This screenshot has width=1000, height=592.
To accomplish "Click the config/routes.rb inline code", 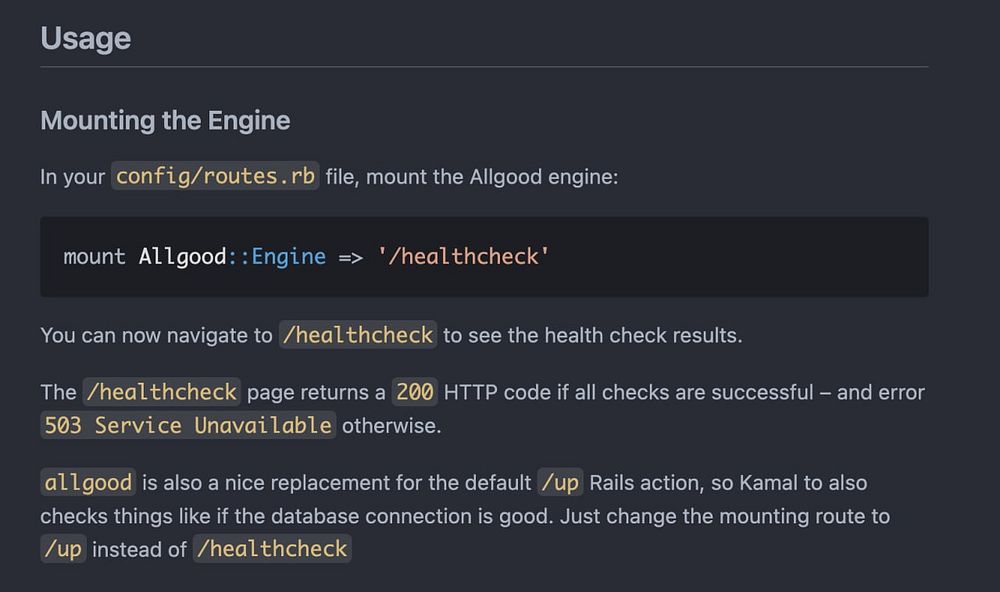I will click(x=215, y=177).
